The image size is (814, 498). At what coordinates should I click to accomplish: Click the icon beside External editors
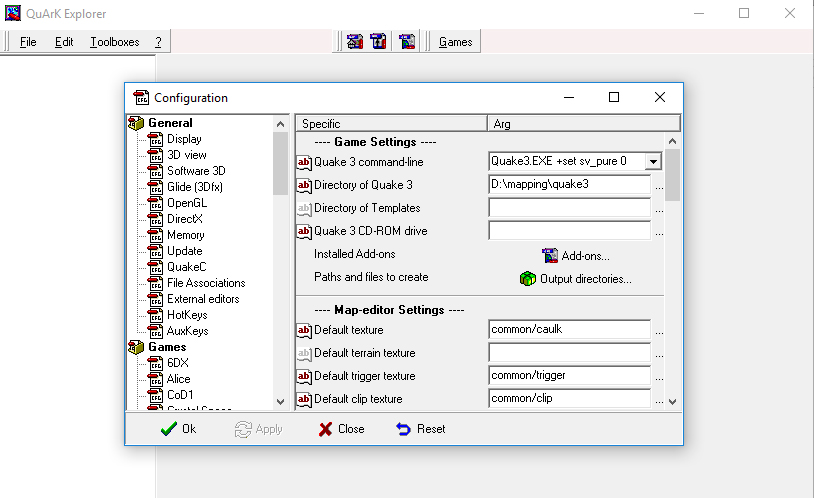point(155,299)
